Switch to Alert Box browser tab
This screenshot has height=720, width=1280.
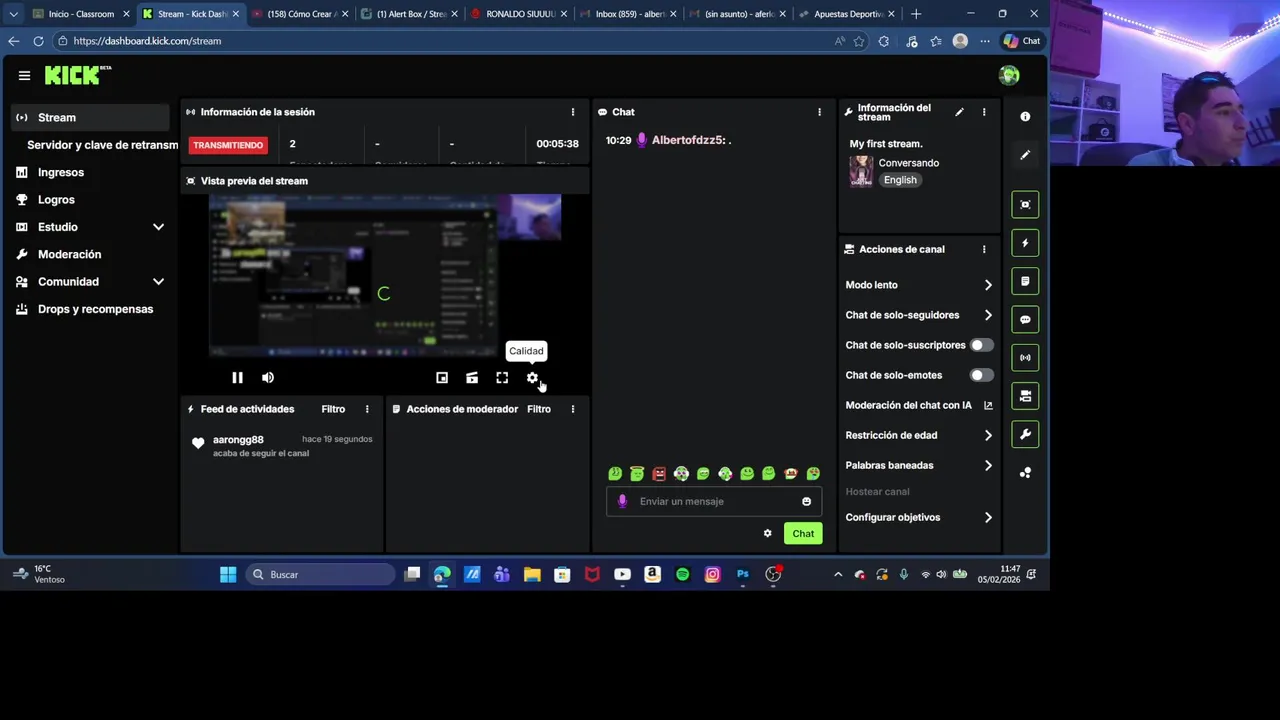click(410, 14)
